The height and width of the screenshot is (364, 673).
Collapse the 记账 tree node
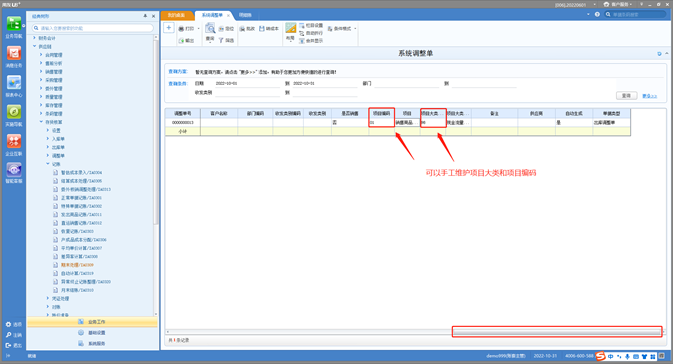pos(48,164)
